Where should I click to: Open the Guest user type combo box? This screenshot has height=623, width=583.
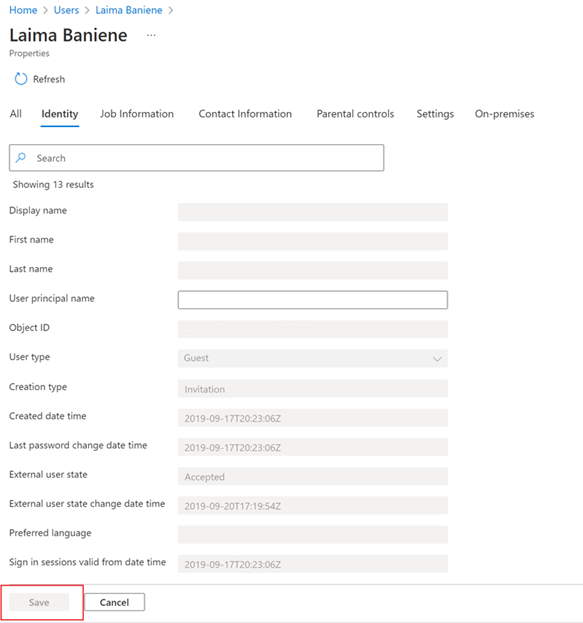(313, 358)
